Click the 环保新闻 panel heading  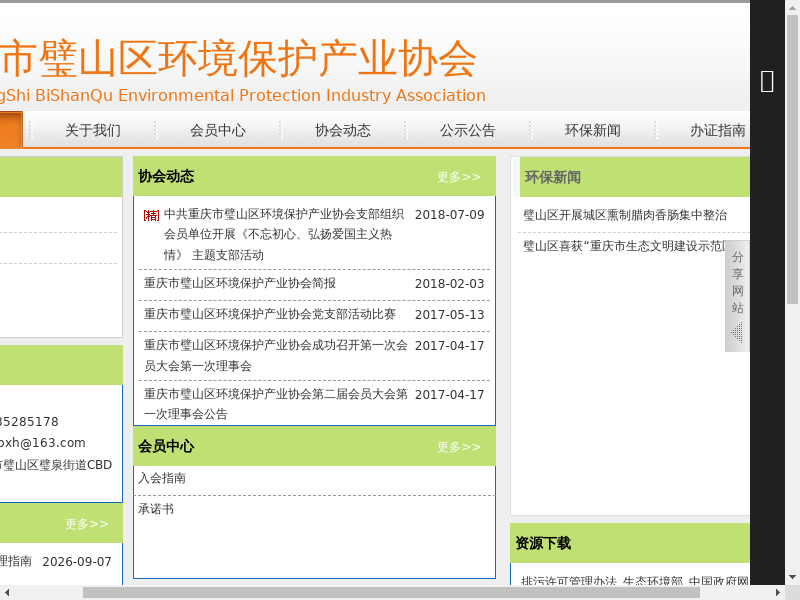coord(553,177)
